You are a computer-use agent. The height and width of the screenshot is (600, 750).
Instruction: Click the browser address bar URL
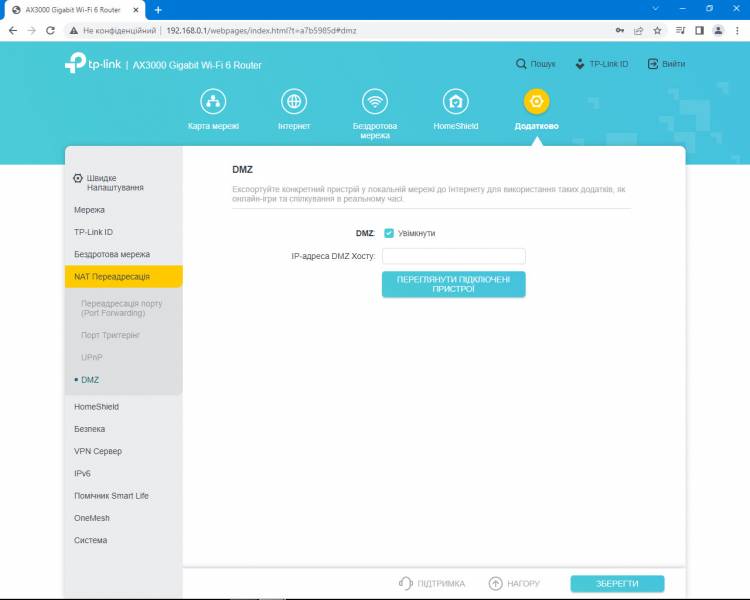point(261,31)
